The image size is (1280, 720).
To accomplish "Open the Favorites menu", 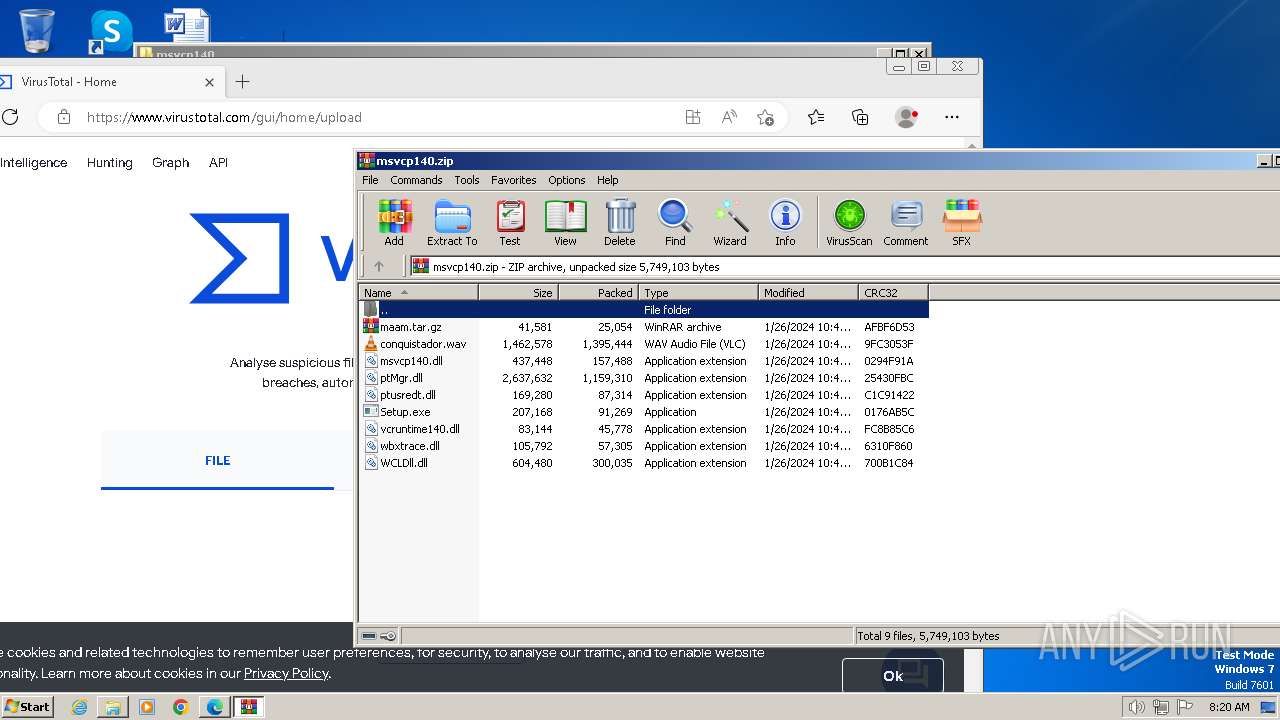I will [513, 180].
